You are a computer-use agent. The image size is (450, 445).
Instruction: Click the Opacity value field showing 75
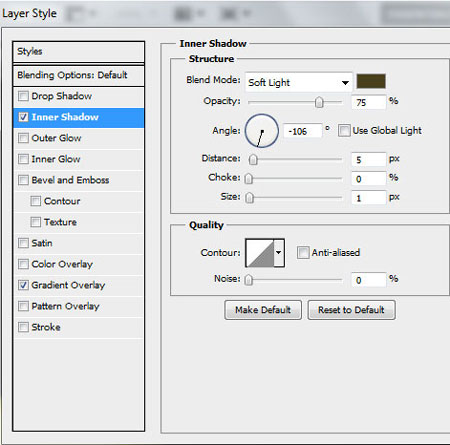pyautogui.click(x=369, y=102)
